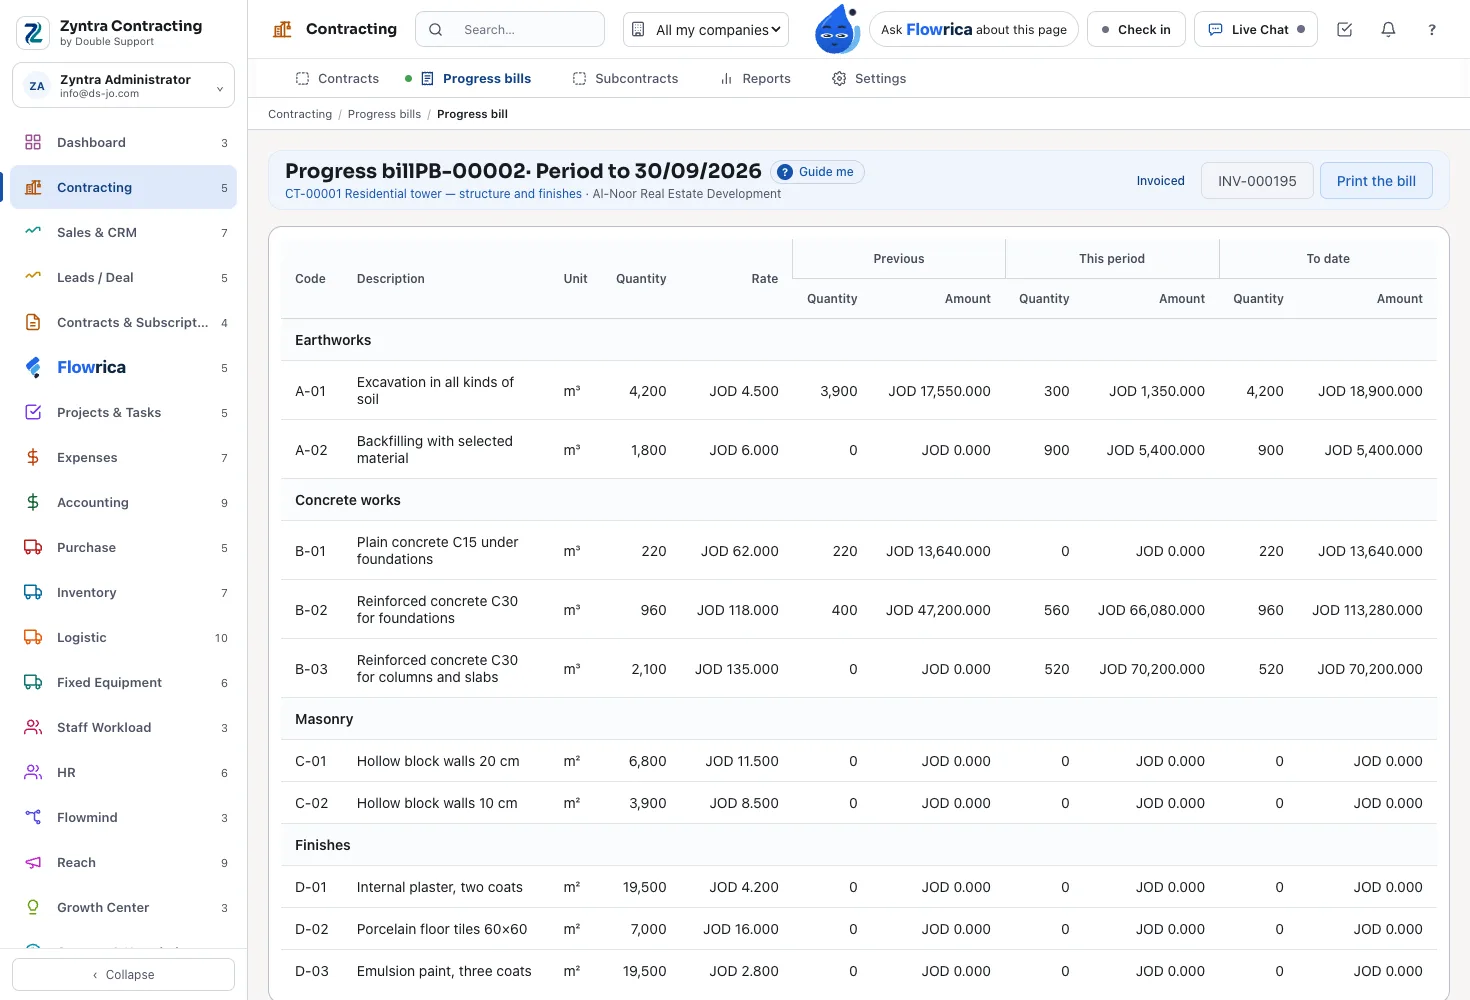This screenshot has width=1470, height=1000.
Task: Expand the Zyntra Administrator account menu
Action: click(x=124, y=85)
